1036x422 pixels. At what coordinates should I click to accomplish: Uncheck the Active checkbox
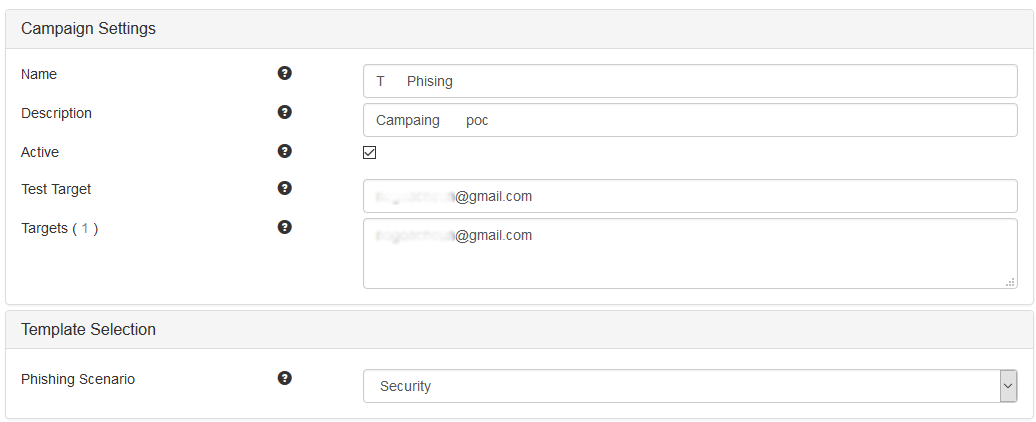click(x=370, y=153)
